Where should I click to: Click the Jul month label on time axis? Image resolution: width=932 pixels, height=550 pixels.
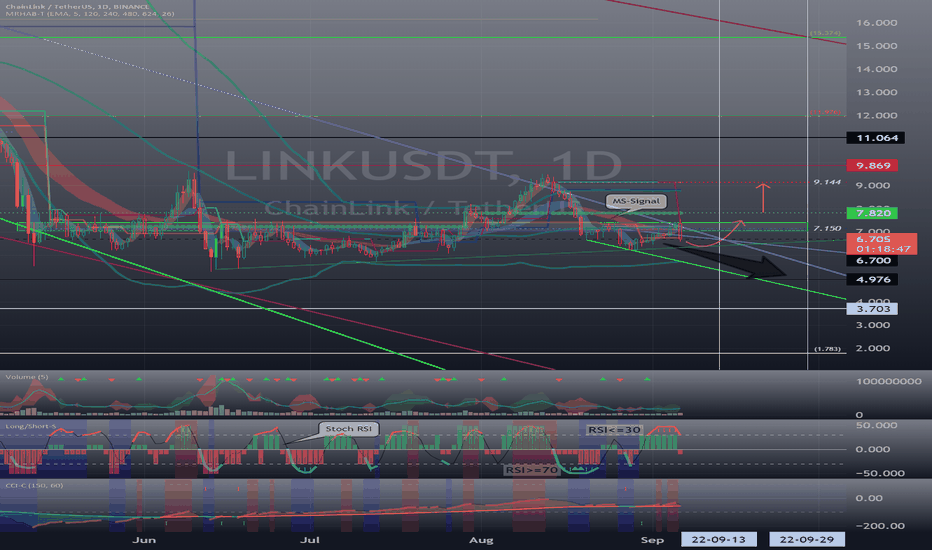click(310, 540)
